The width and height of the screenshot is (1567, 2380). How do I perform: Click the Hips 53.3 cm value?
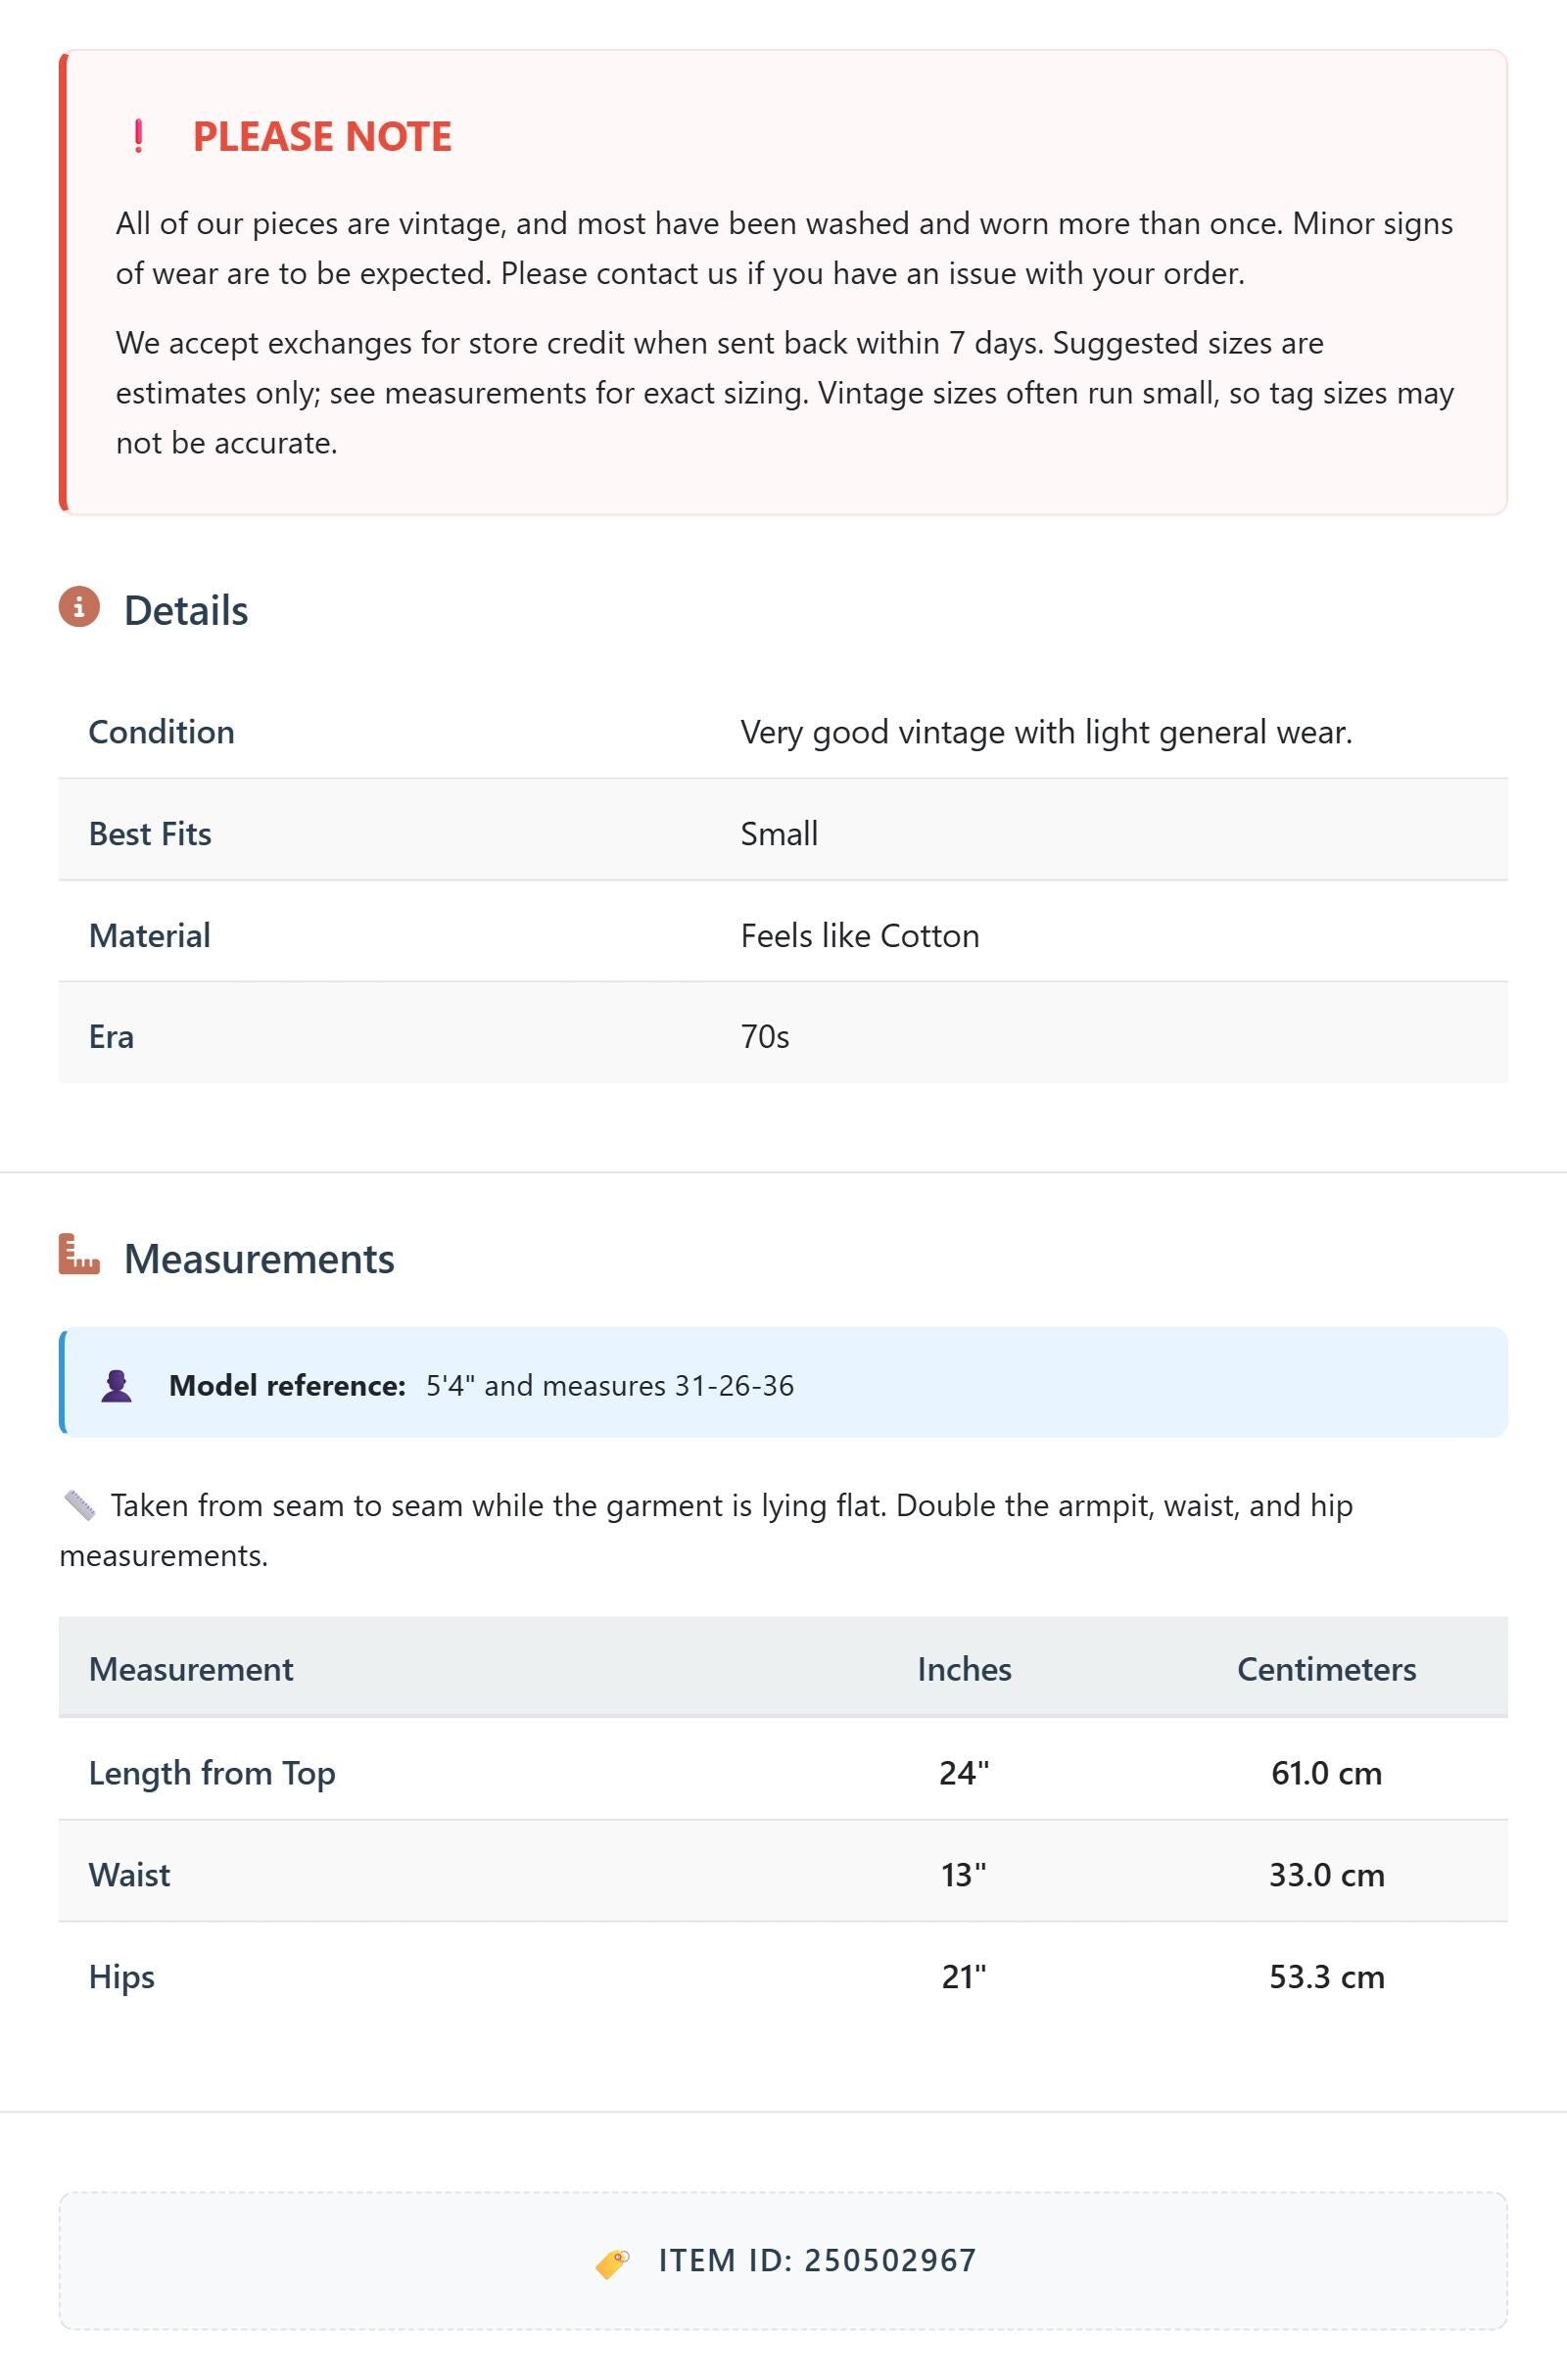pos(1327,1977)
